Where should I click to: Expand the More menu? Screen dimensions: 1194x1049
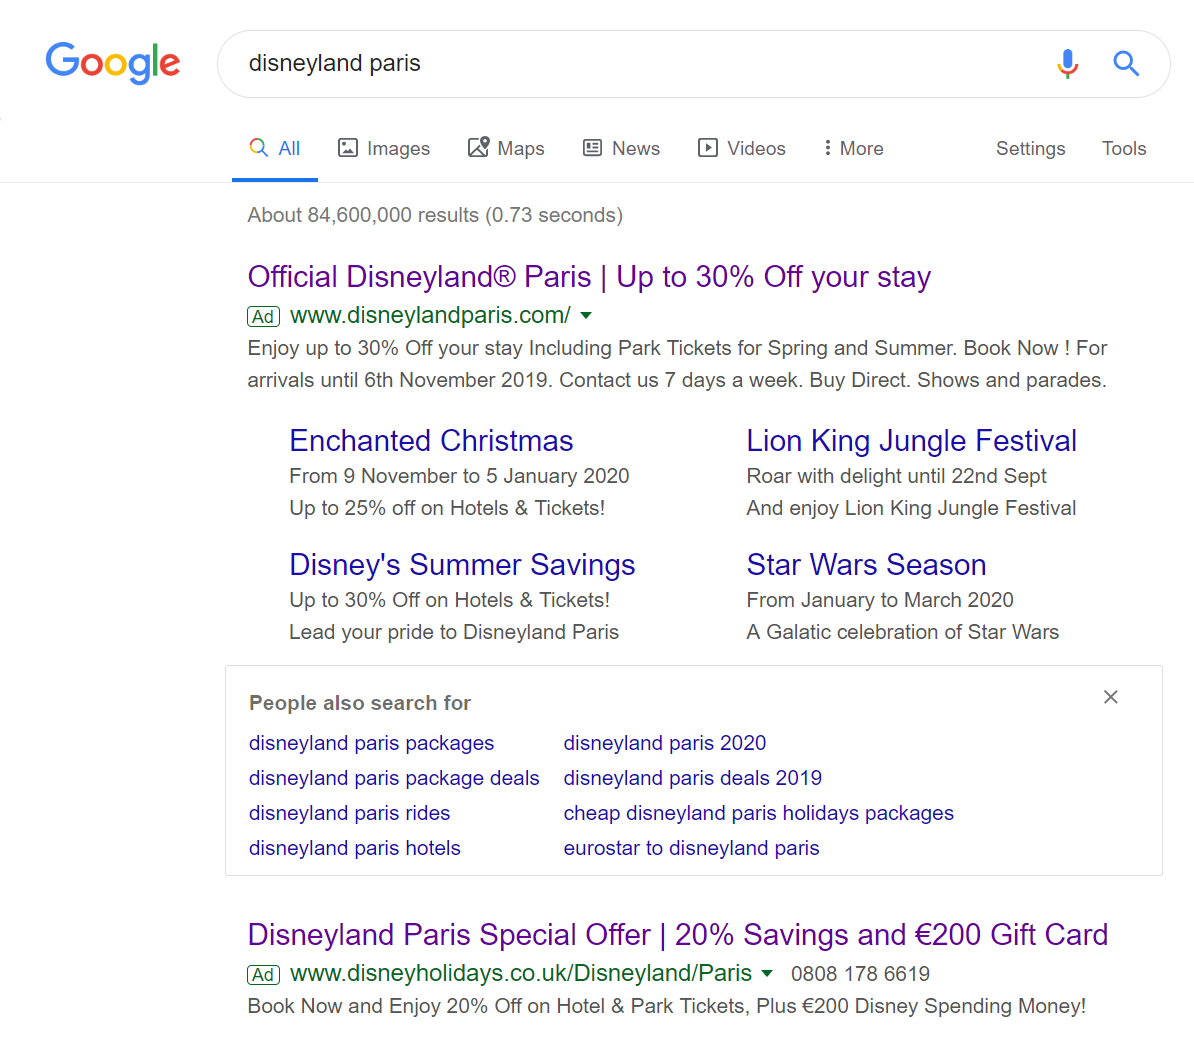tap(853, 148)
